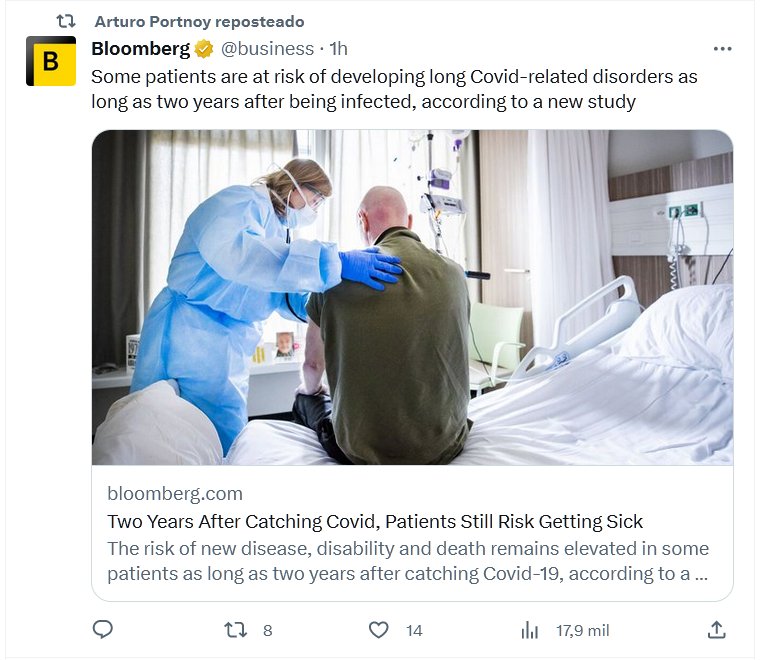This screenshot has width=760, height=660.
Task: Open the "Arturo Portnoy reposteado" link
Action: [x=199, y=21]
